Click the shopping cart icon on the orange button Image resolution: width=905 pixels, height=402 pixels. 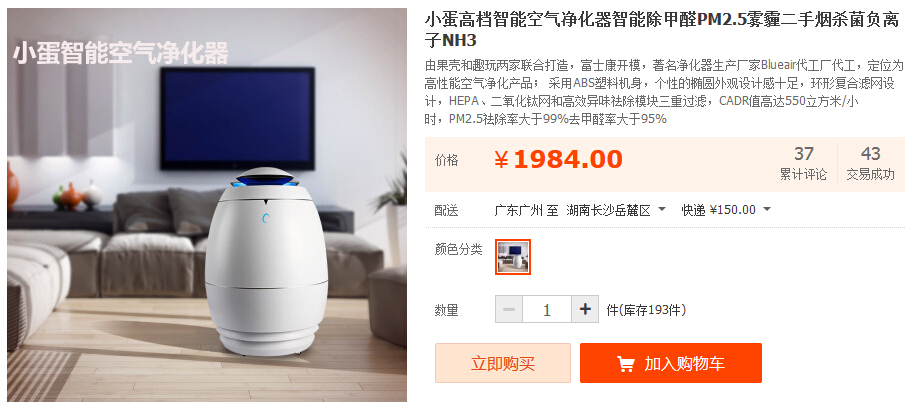tap(626, 364)
